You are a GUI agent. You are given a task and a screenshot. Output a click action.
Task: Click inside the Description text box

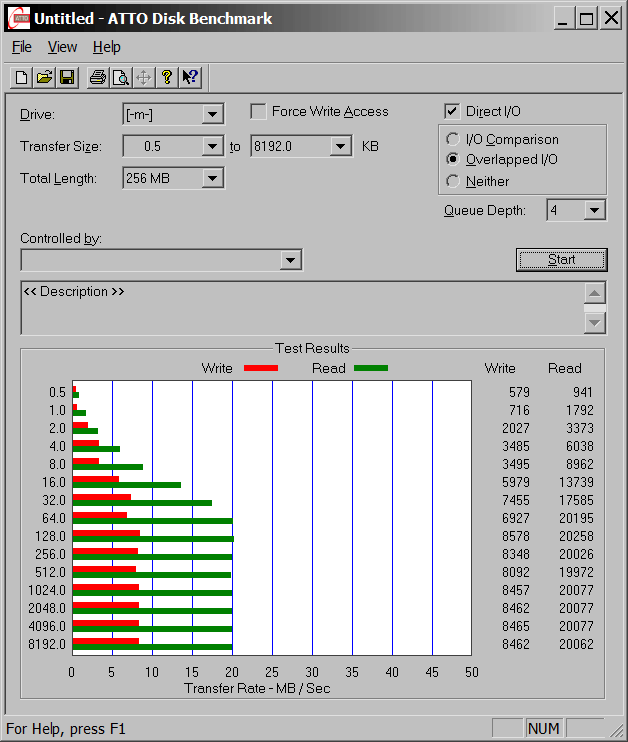[300, 308]
